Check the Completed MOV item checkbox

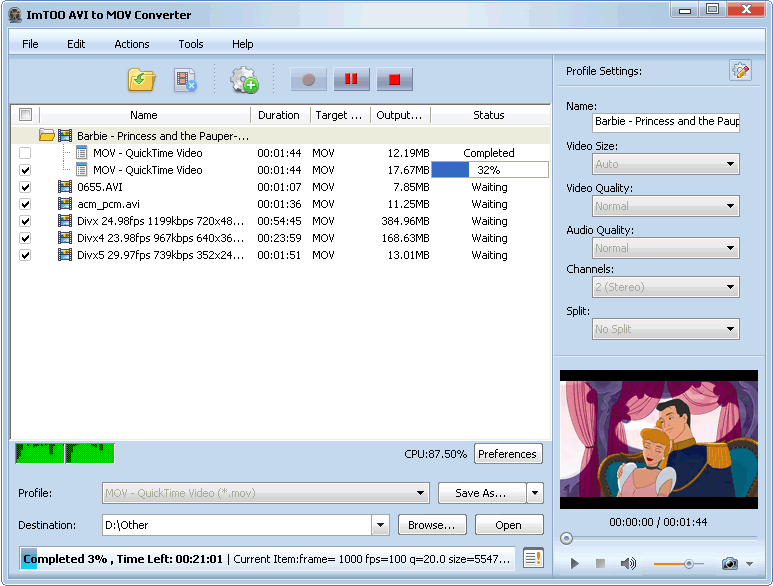click(x=25, y=153)
